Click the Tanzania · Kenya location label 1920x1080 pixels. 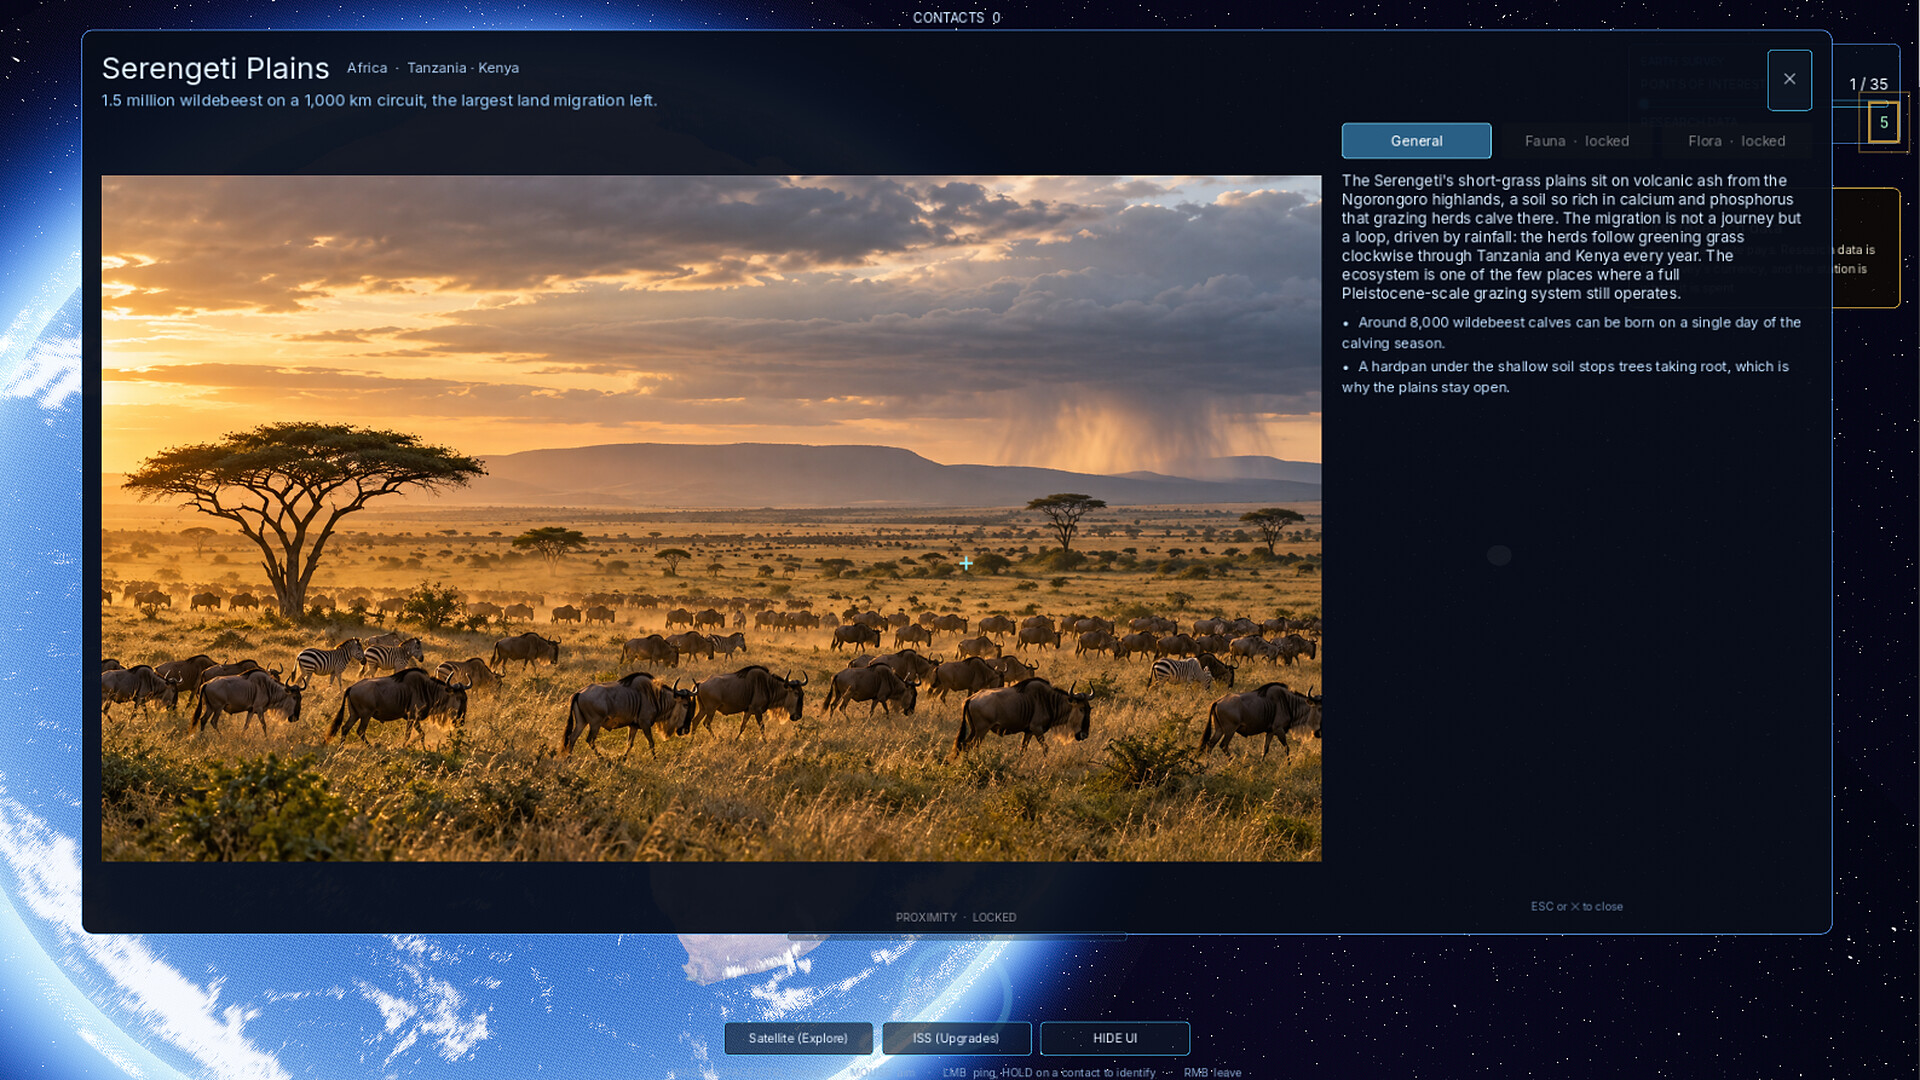click(463, 68)
